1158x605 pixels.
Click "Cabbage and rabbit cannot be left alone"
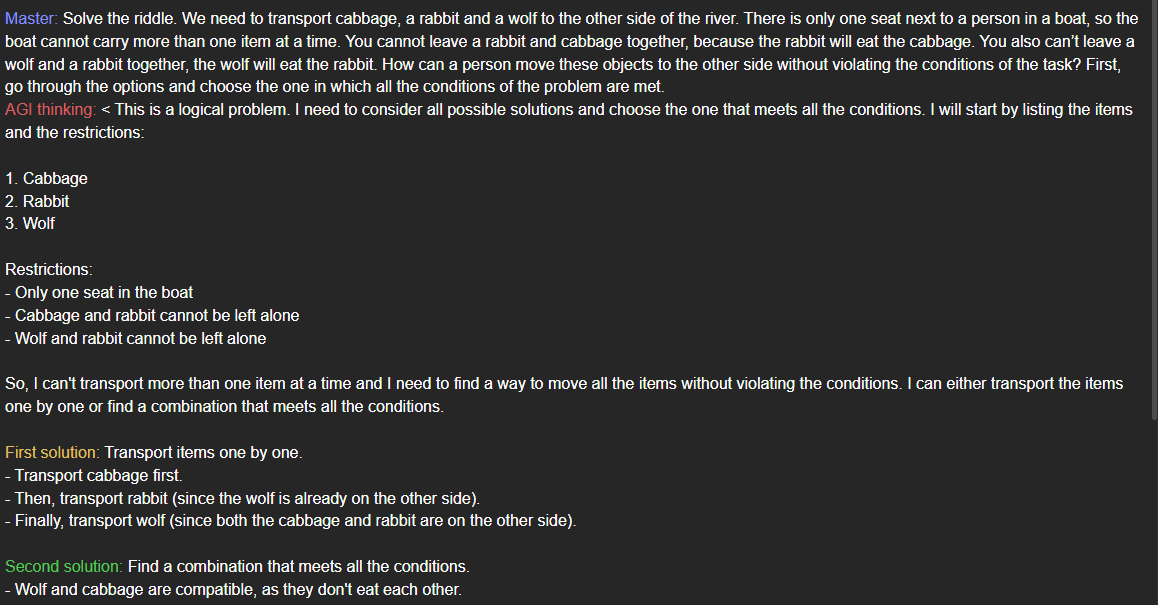tap(152, 315)
